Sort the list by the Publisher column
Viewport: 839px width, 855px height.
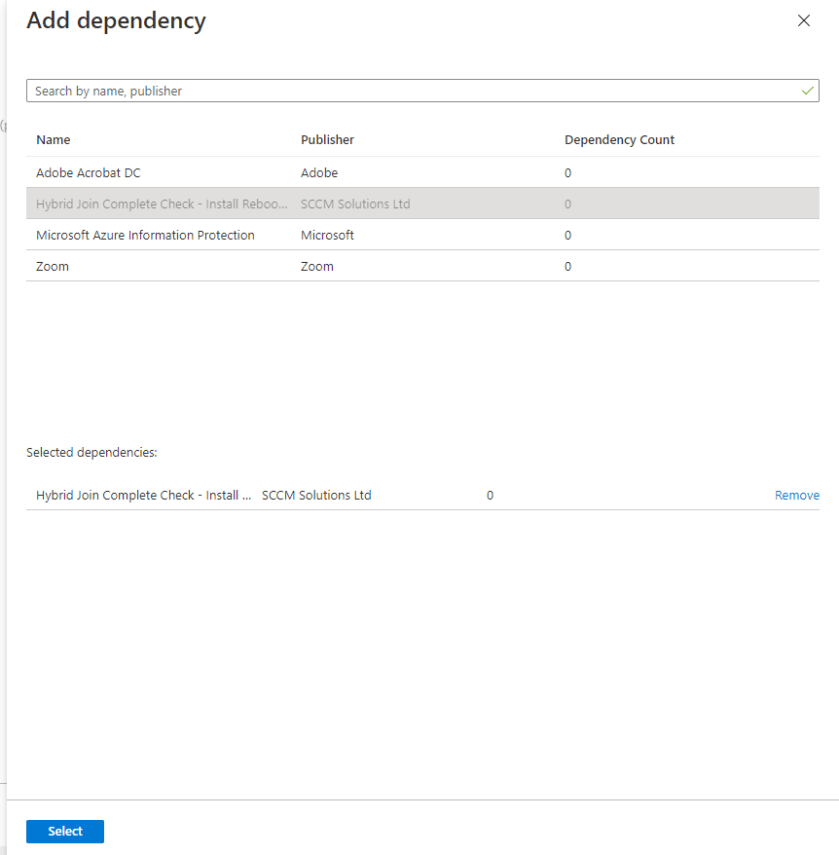click(328, 139)
